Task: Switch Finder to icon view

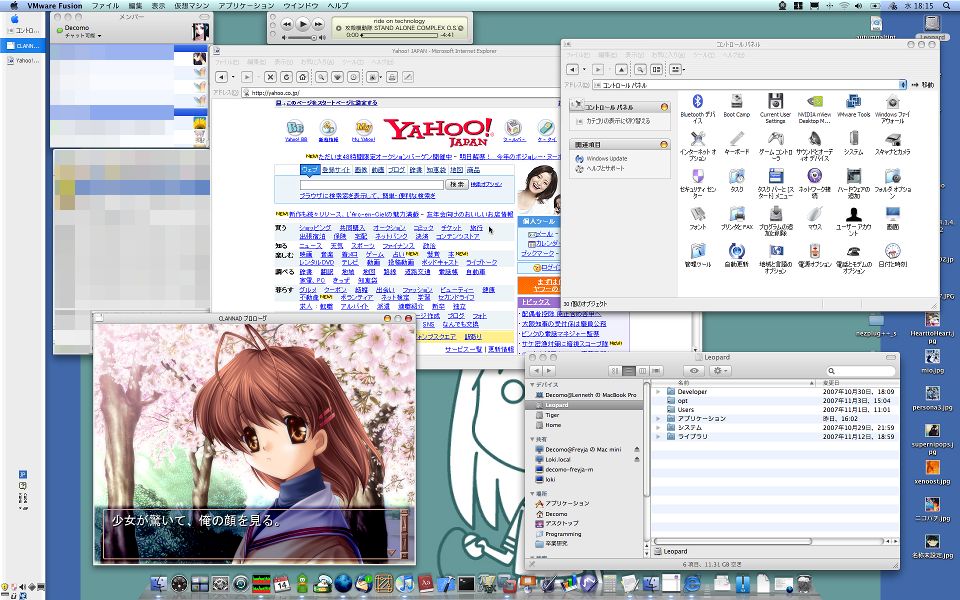Action: point(615,371)
